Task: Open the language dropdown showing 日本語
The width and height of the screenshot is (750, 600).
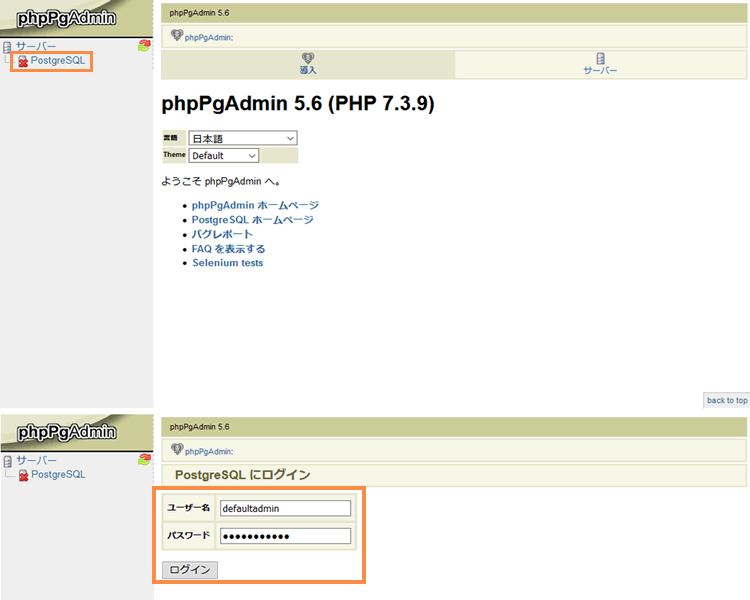Action: 243,138
